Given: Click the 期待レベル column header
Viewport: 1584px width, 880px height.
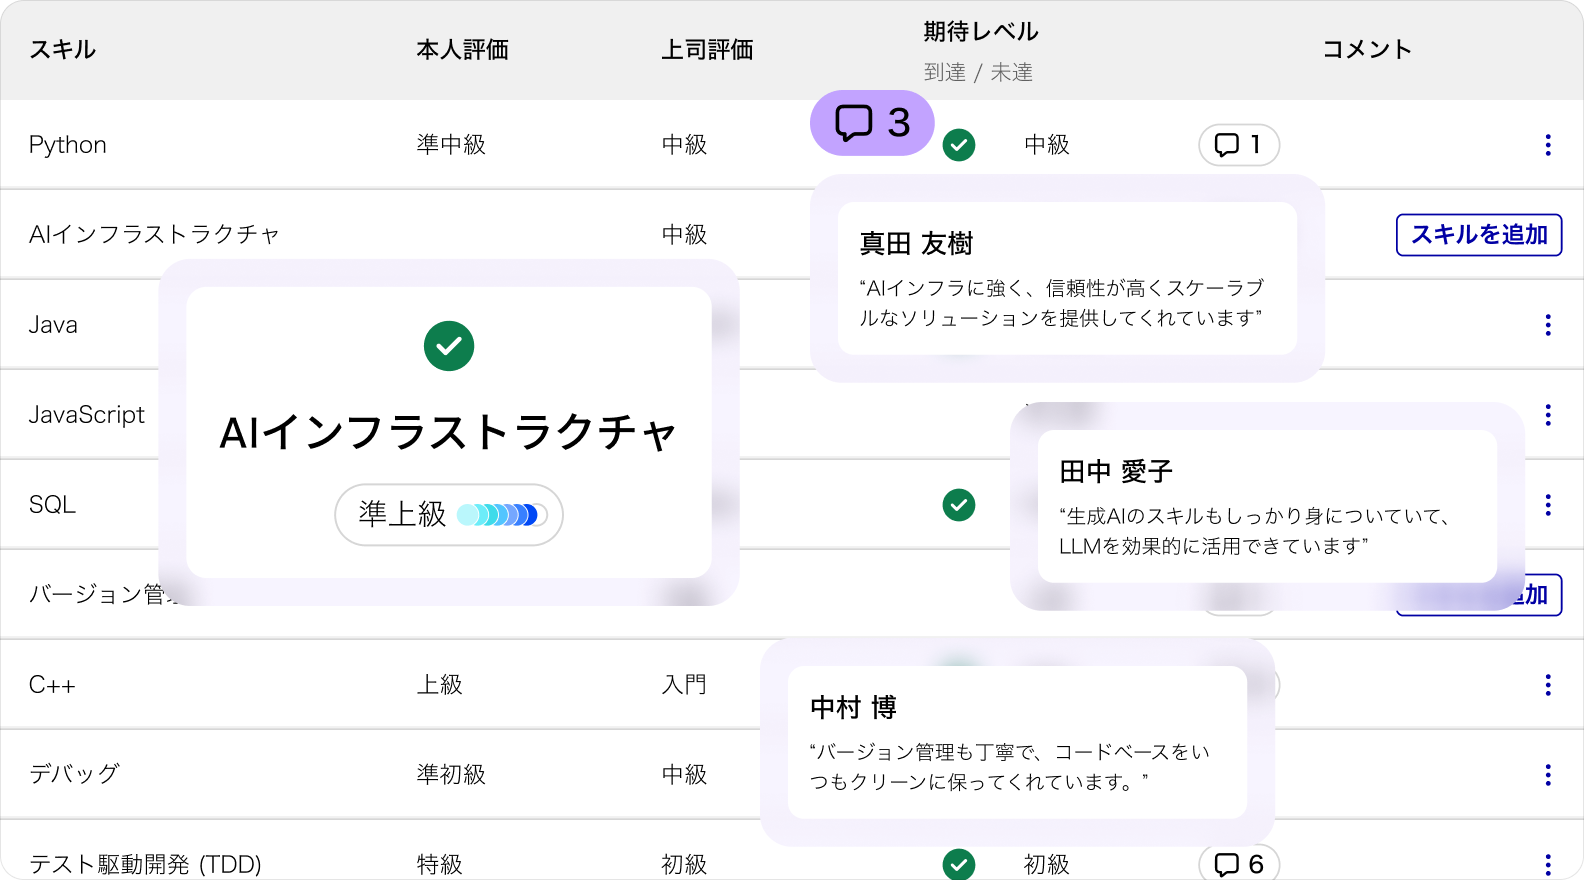Looking at the screenshot, I should click(981, 32).
